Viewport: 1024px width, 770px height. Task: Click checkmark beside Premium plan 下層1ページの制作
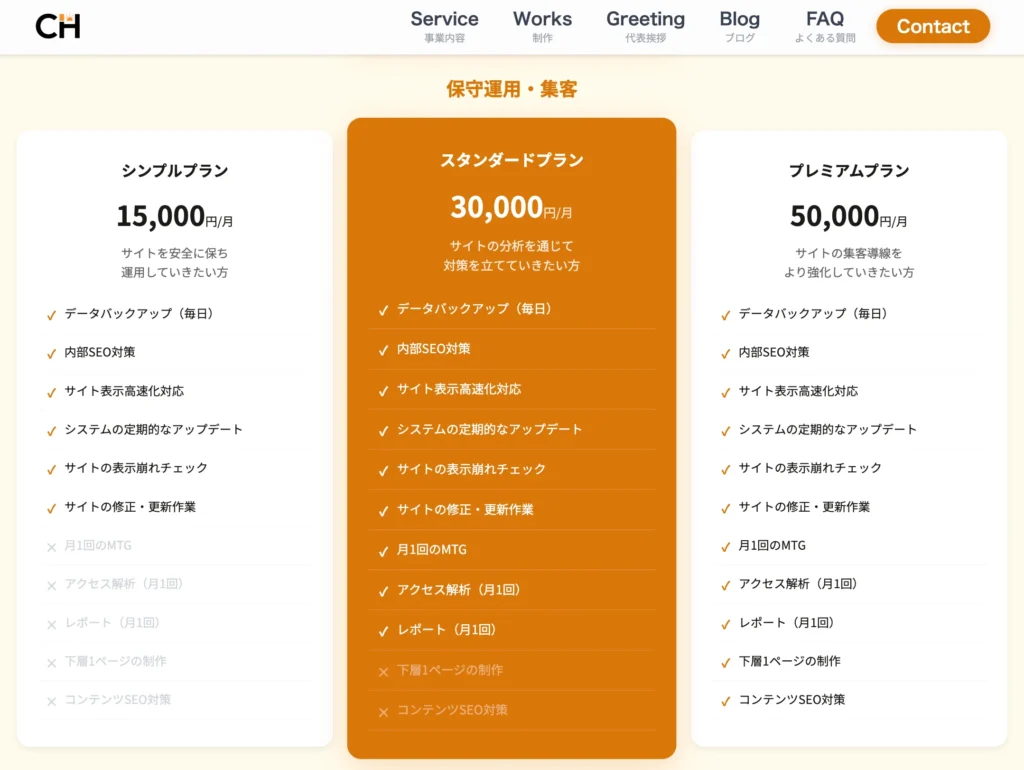tap(725, 663)
